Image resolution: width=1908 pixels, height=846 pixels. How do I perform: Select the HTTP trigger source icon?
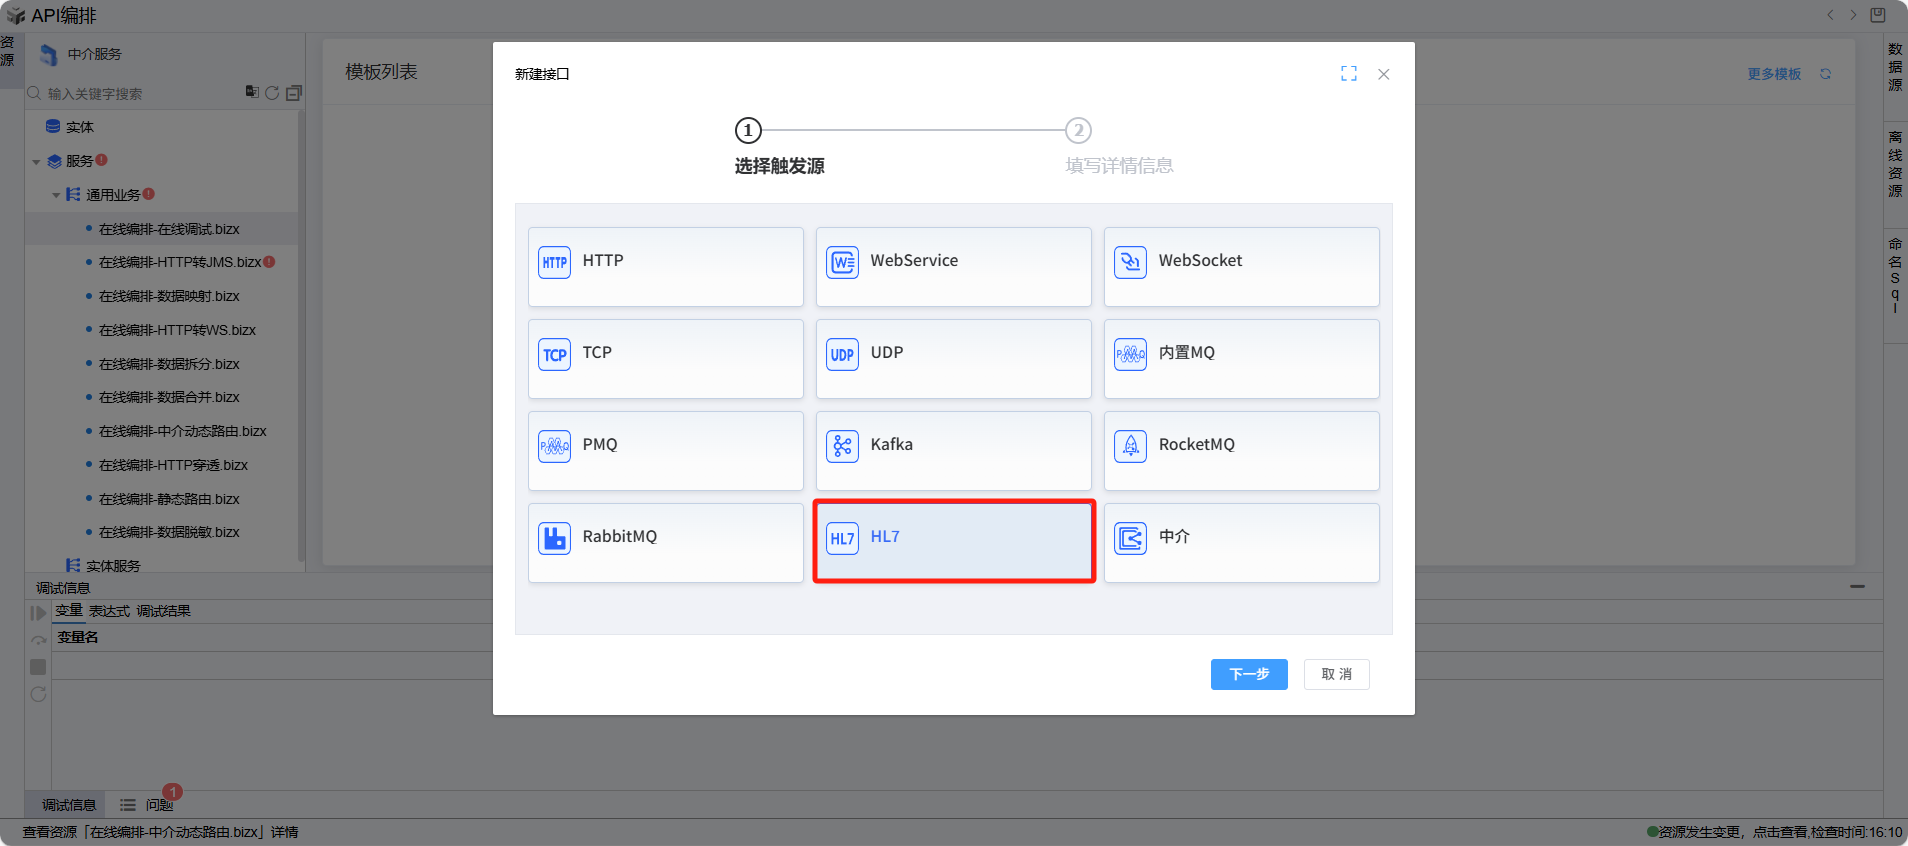555,262
